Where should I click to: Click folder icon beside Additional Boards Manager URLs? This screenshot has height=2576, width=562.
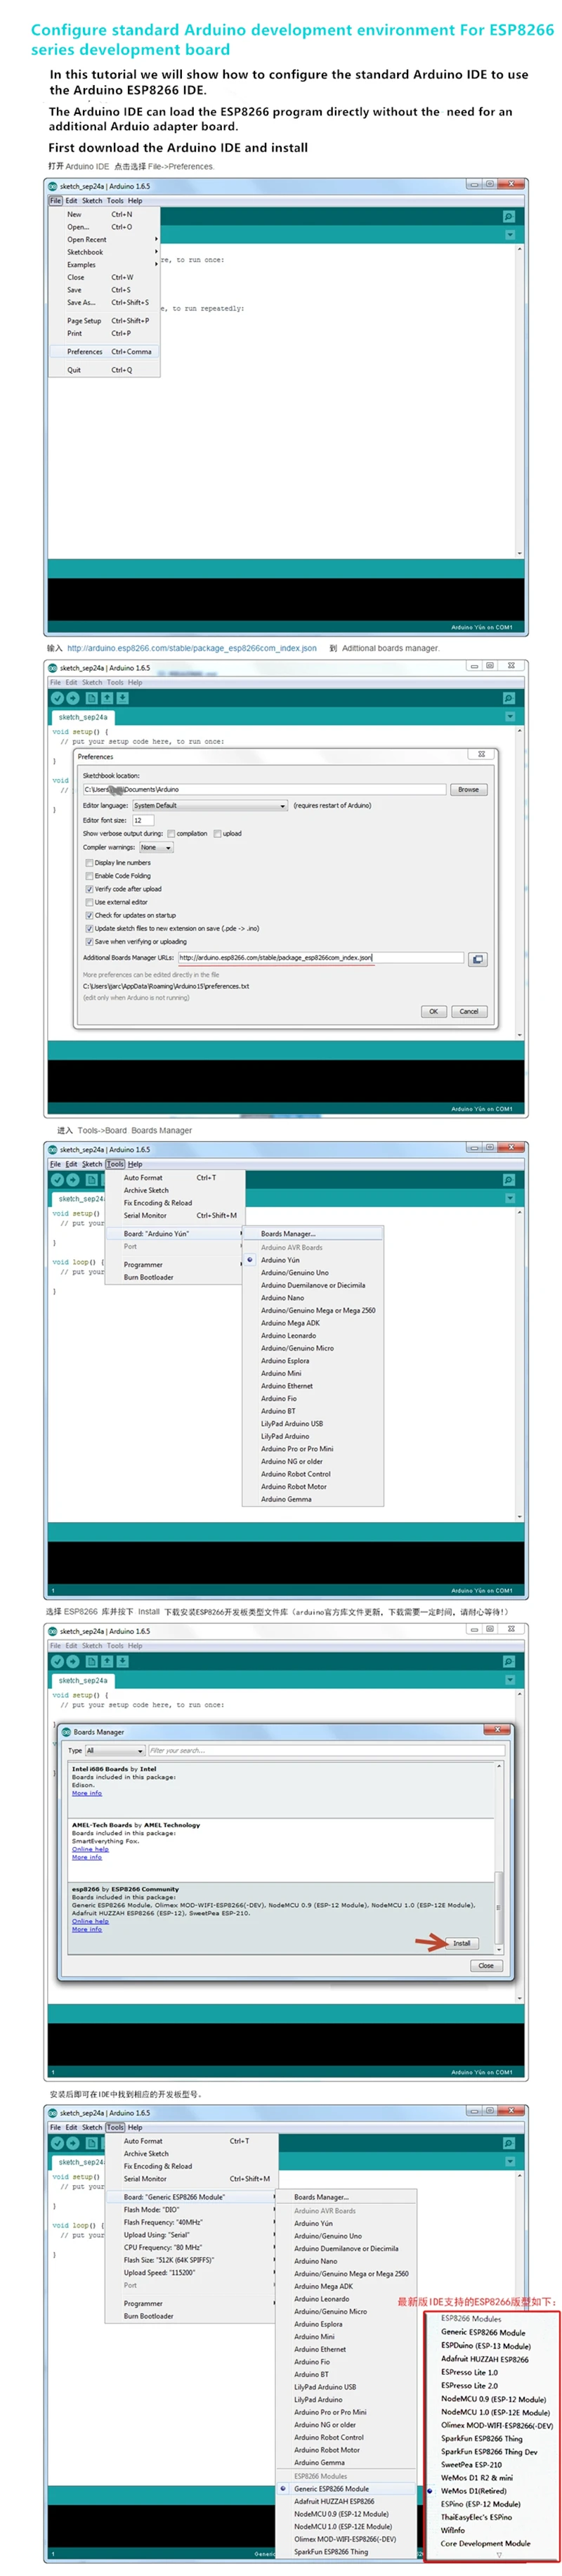coord(478,959)
